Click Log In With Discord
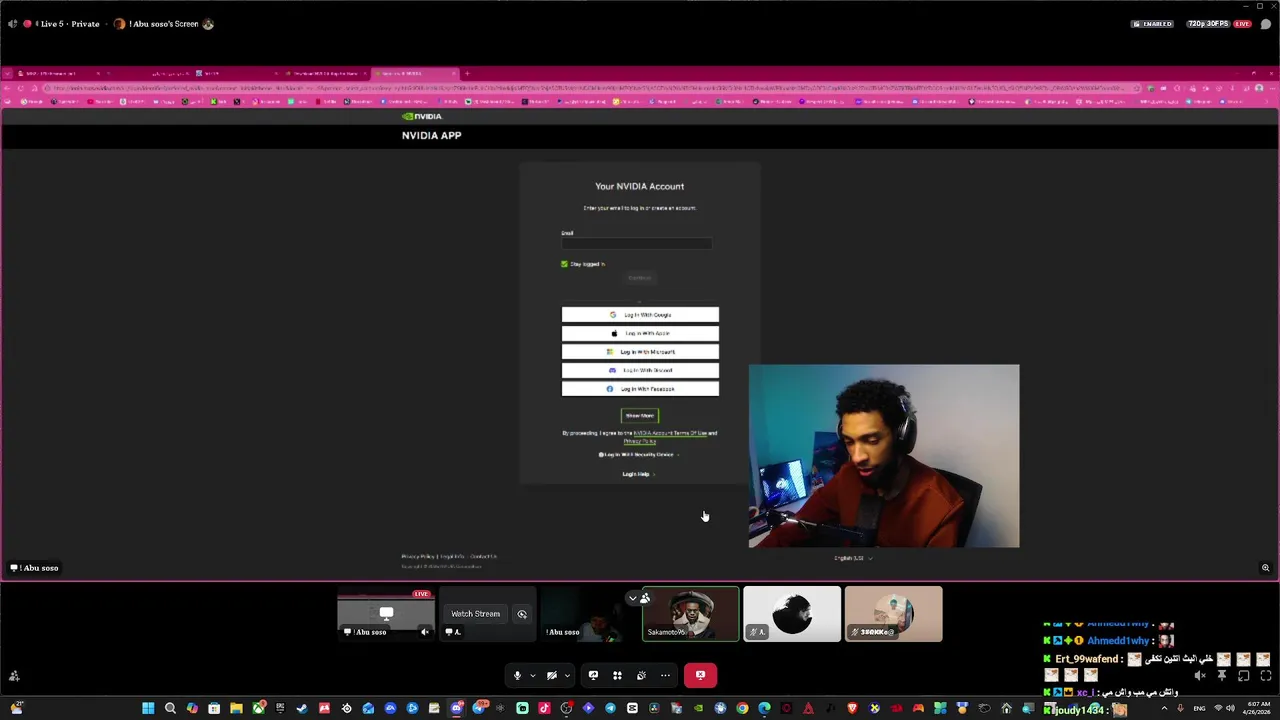 [640, 370]
